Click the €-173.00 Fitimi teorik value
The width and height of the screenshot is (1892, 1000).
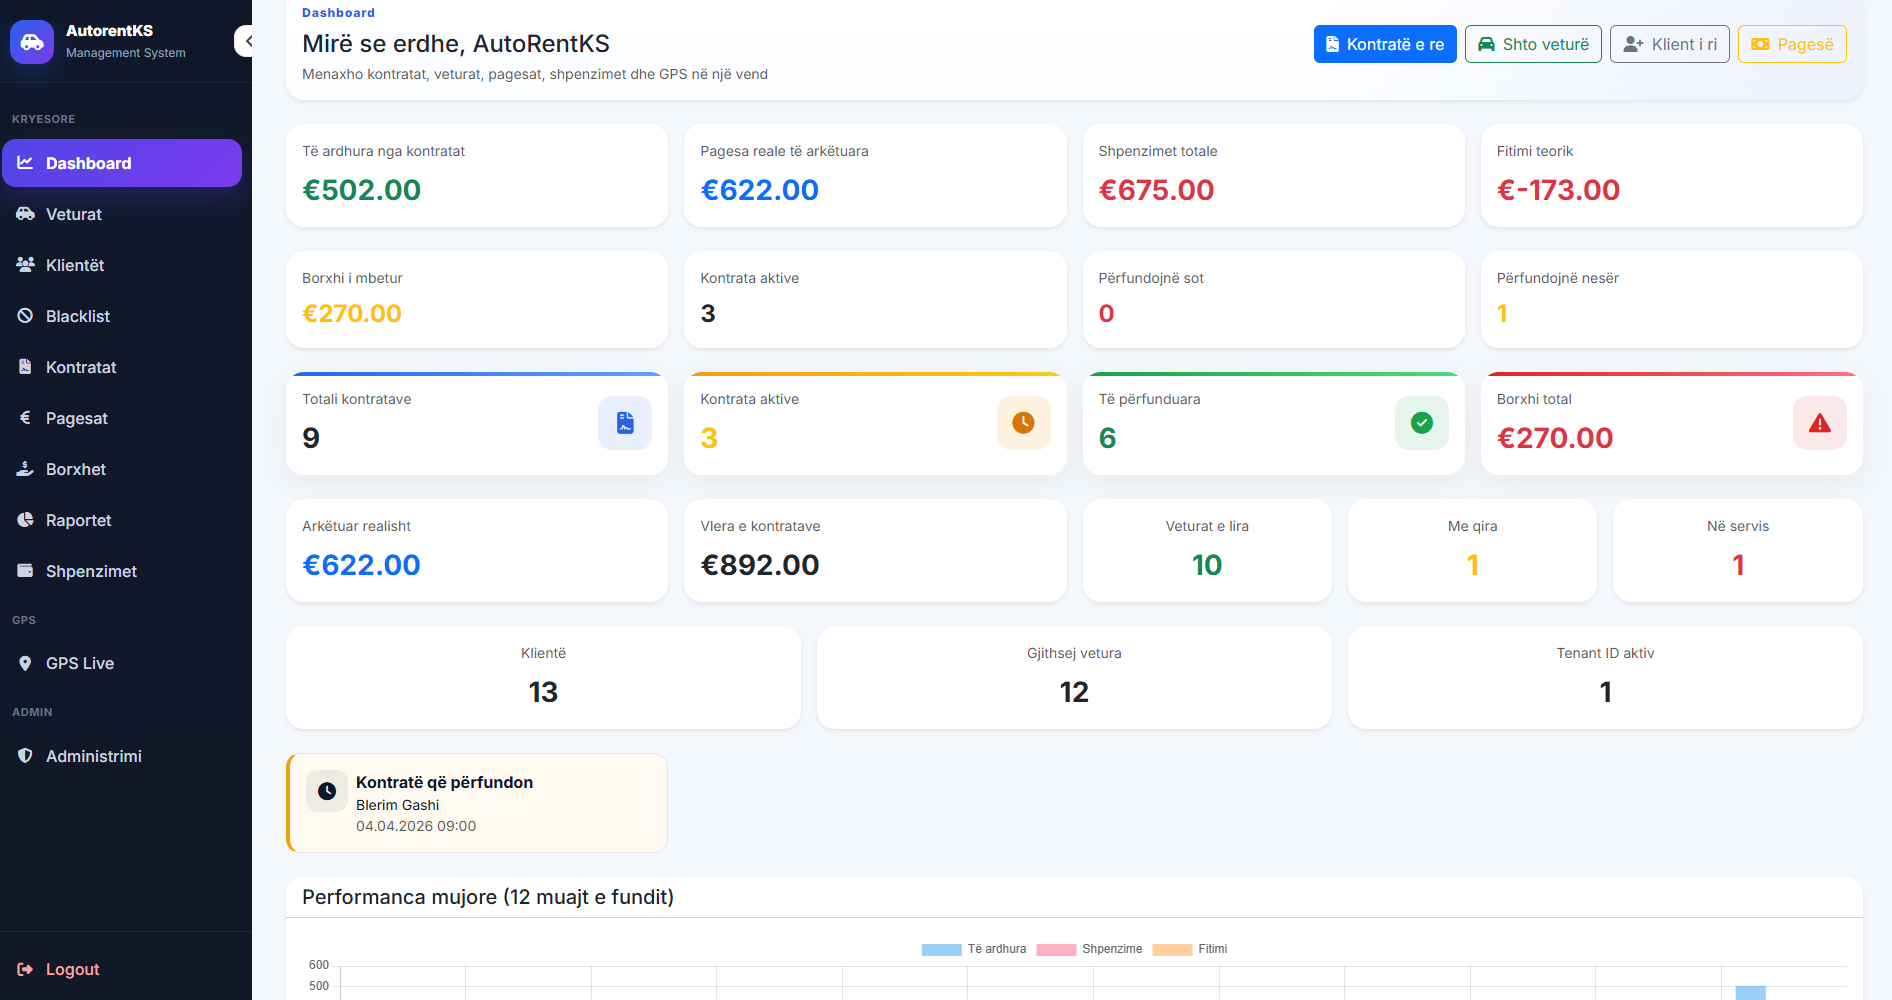point(1558,190)
